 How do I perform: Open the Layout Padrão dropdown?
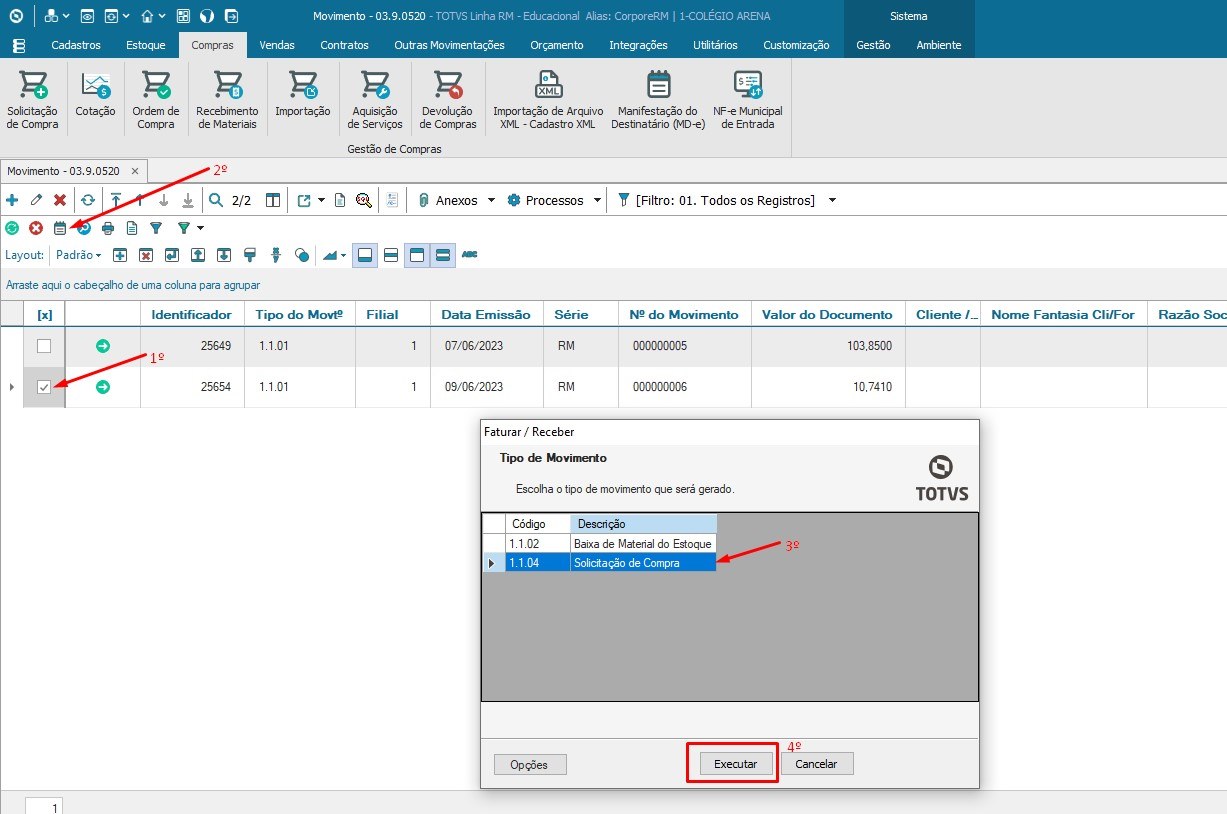(x=77, y=255)
